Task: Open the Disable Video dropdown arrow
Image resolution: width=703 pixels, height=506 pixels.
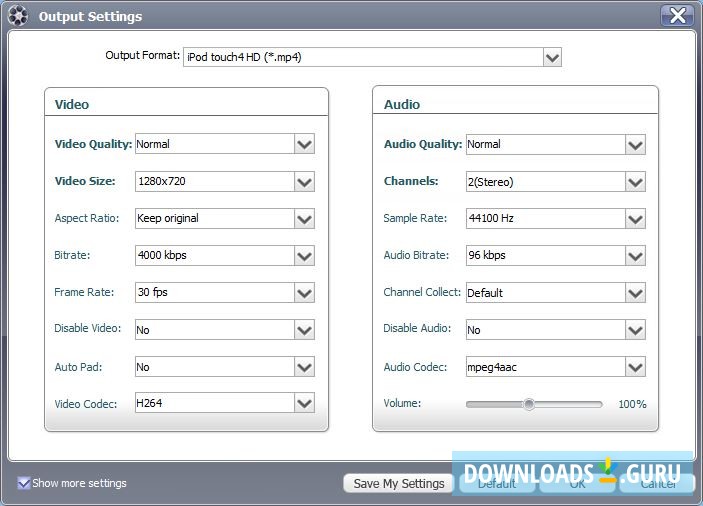Action: point(304,330)
